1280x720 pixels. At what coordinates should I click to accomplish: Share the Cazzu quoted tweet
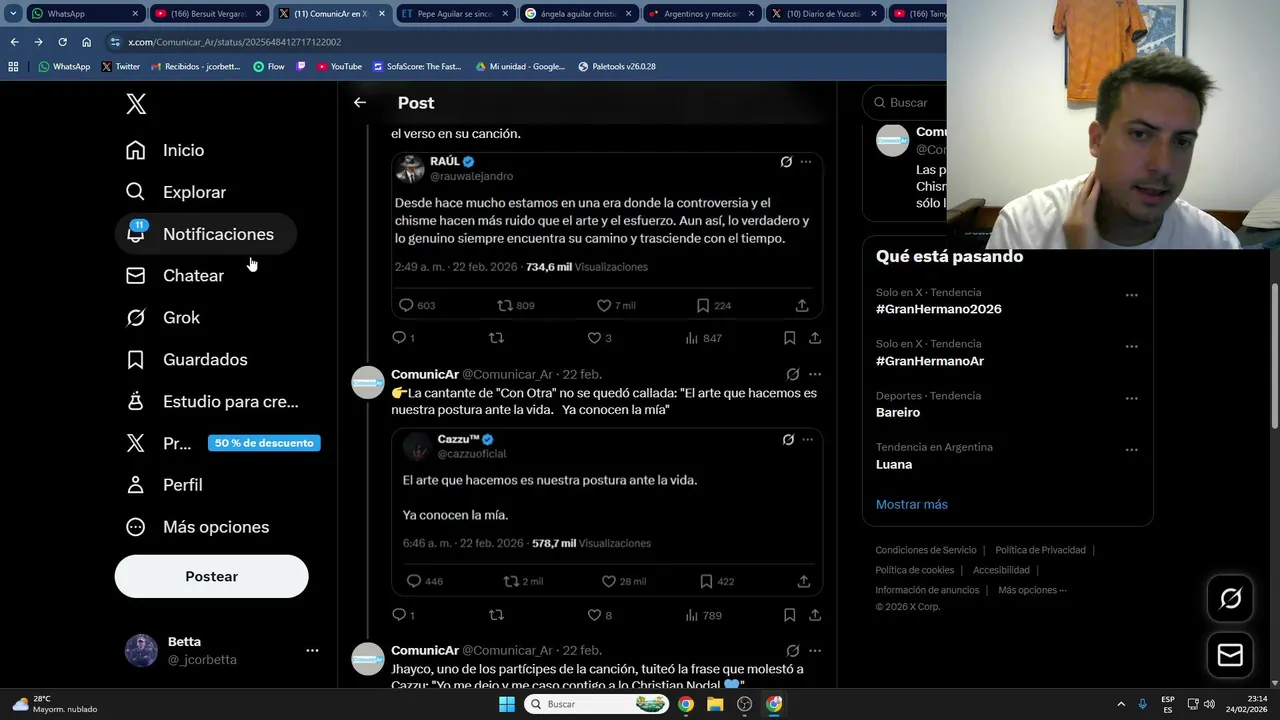[803, 581]
